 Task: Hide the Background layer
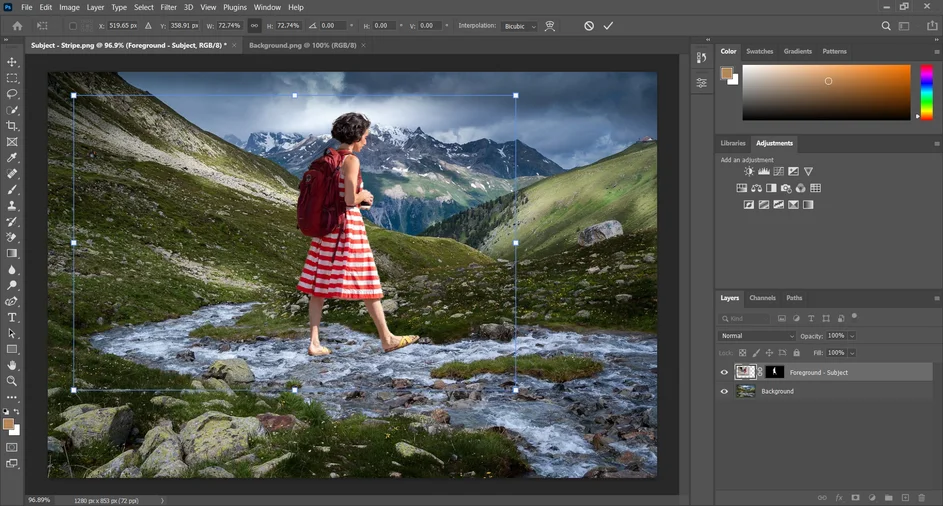[724, 391]
